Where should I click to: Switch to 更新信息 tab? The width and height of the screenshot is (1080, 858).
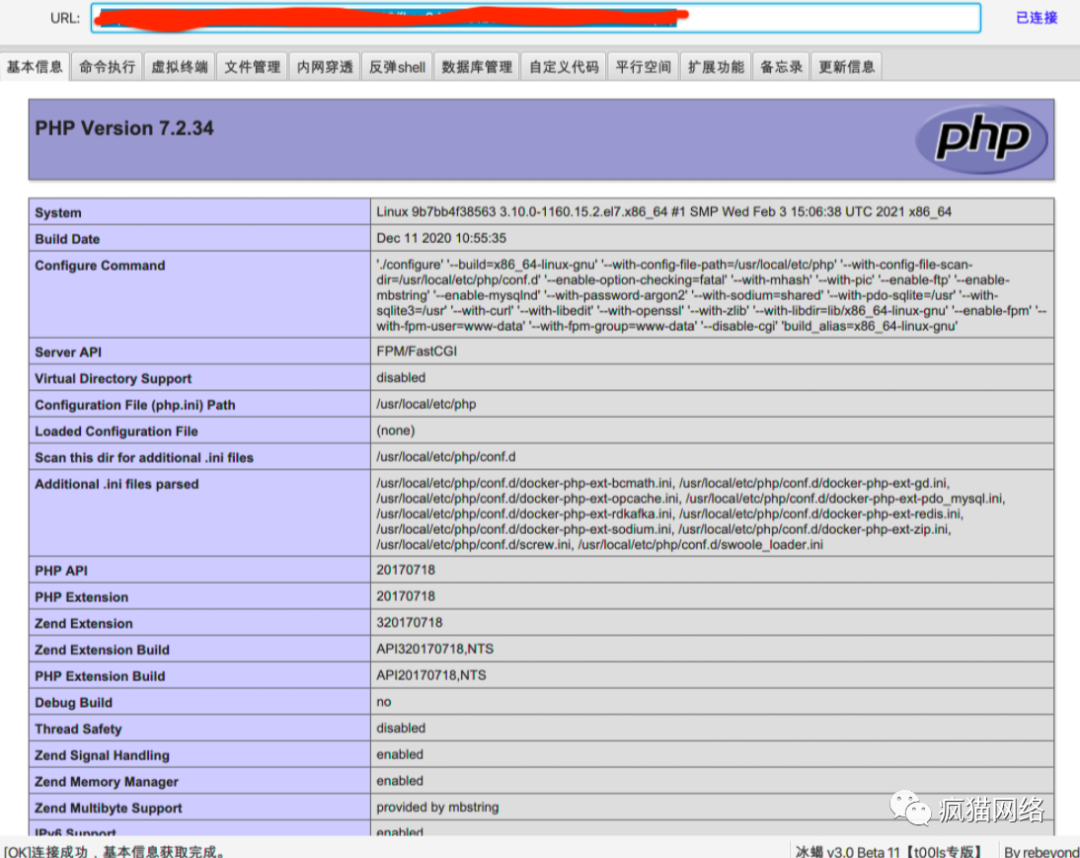pos(847,67)
